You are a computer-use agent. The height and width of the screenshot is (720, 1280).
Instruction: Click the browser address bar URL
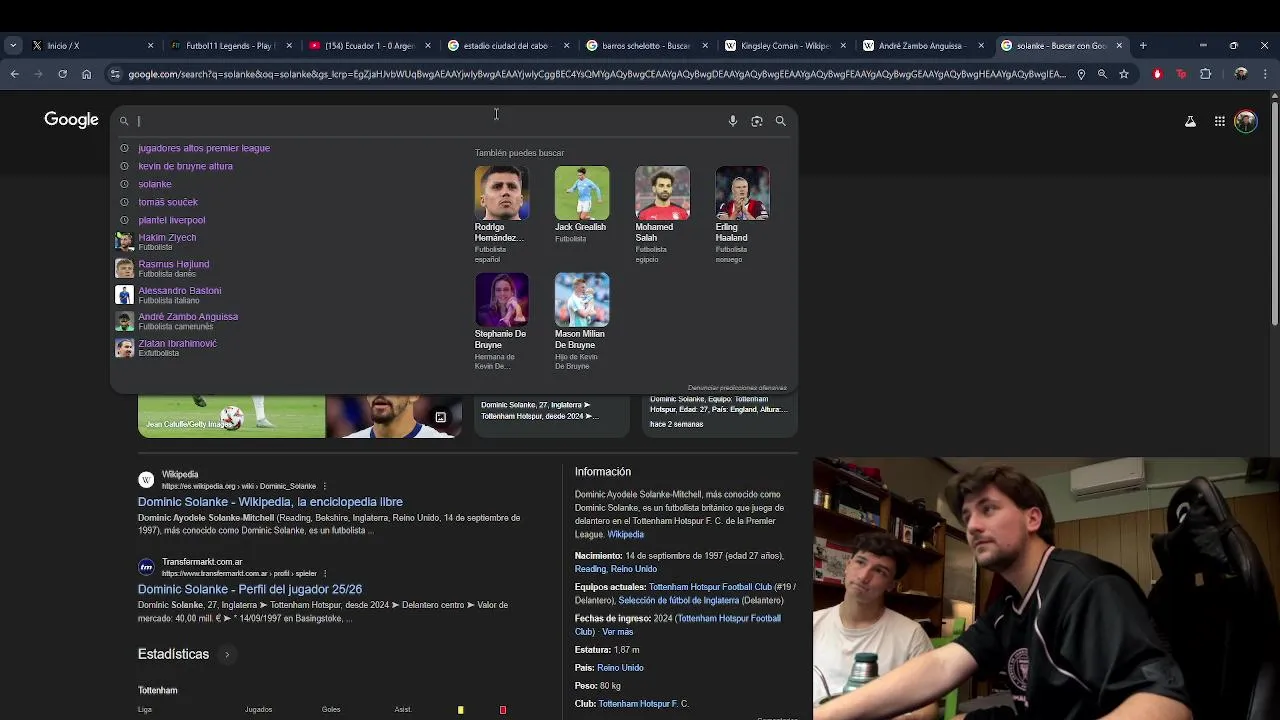click(597, 74)
